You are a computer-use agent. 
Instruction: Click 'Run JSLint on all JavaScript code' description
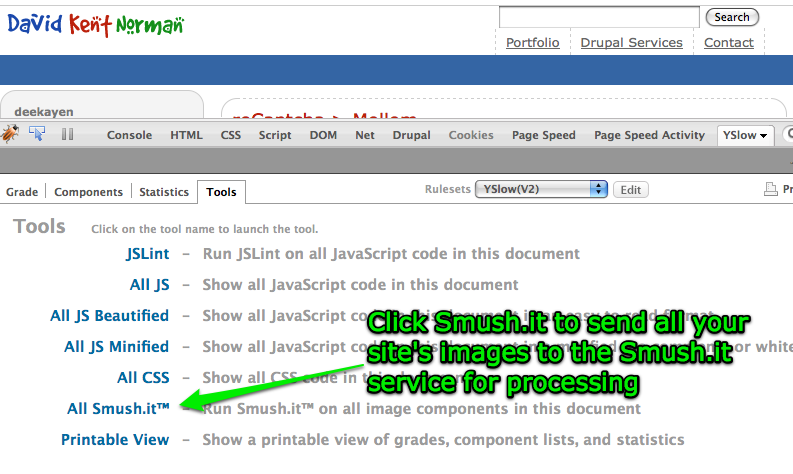click(x=391, y=254)
